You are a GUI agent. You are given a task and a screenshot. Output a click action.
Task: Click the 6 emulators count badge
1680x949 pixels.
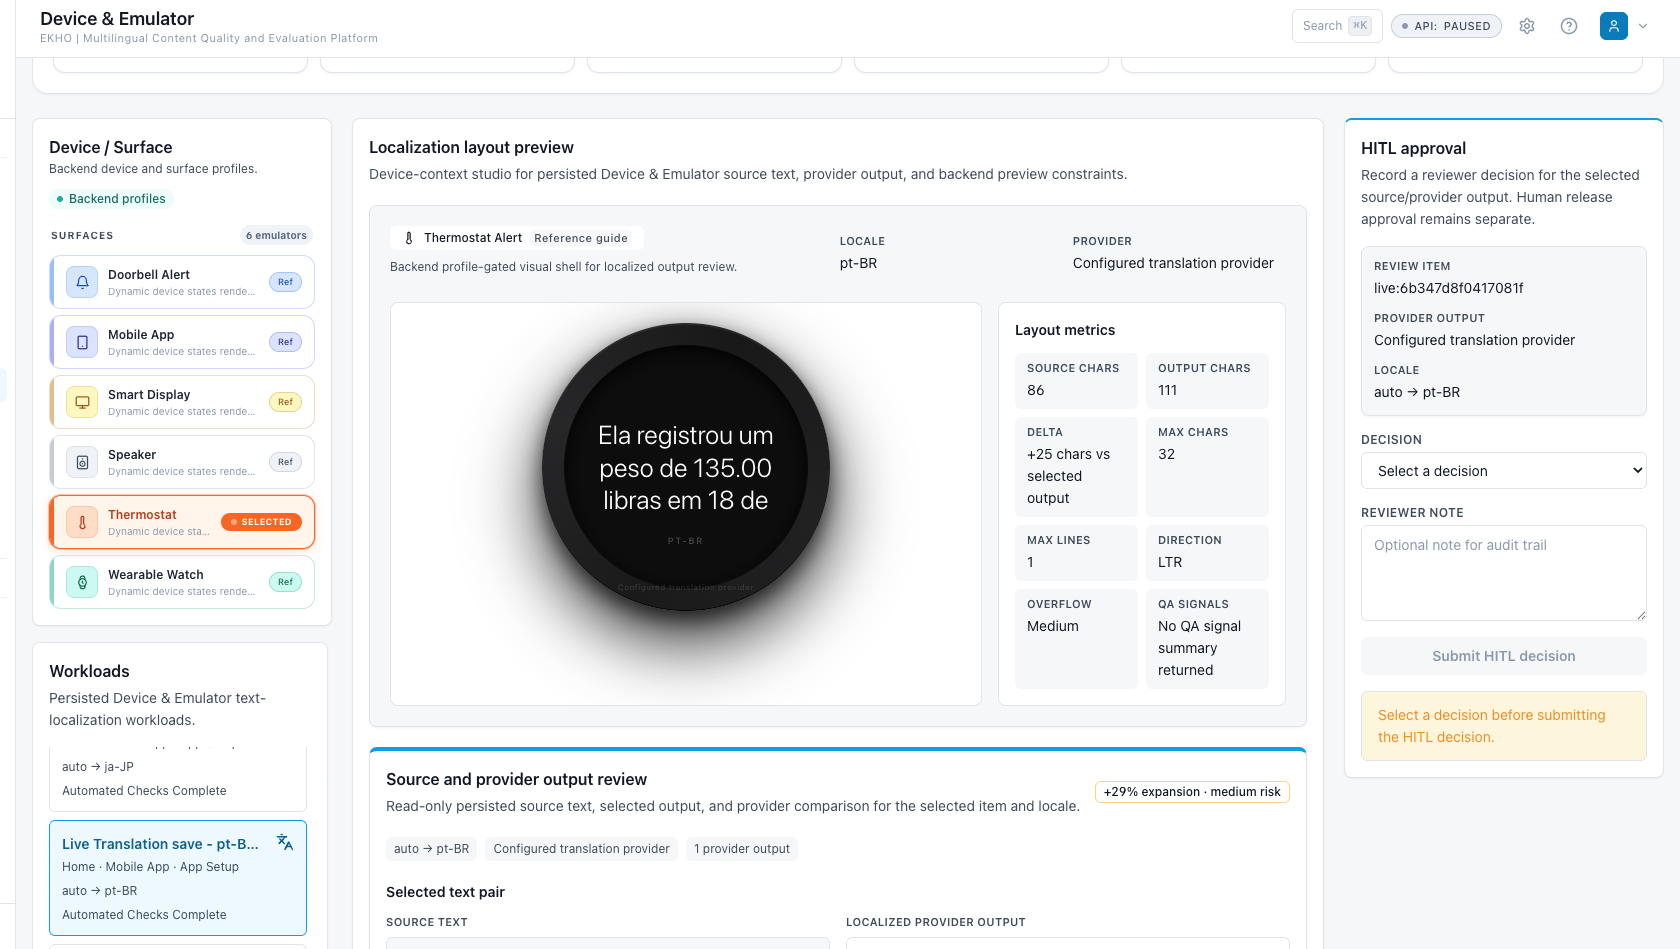pos(276,236)
